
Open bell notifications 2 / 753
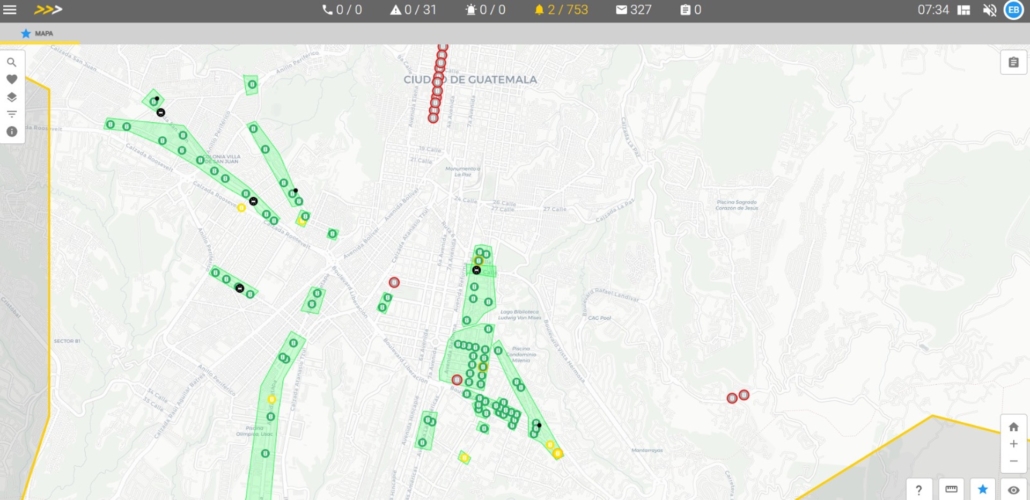(x=560, y=10)
